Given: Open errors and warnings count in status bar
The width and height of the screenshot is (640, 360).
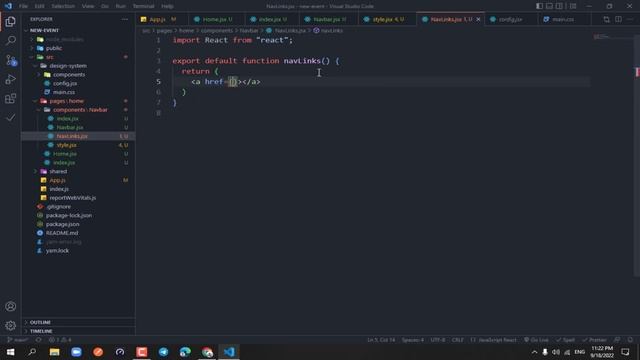Looking at the screenshot, I should point(60,340).
